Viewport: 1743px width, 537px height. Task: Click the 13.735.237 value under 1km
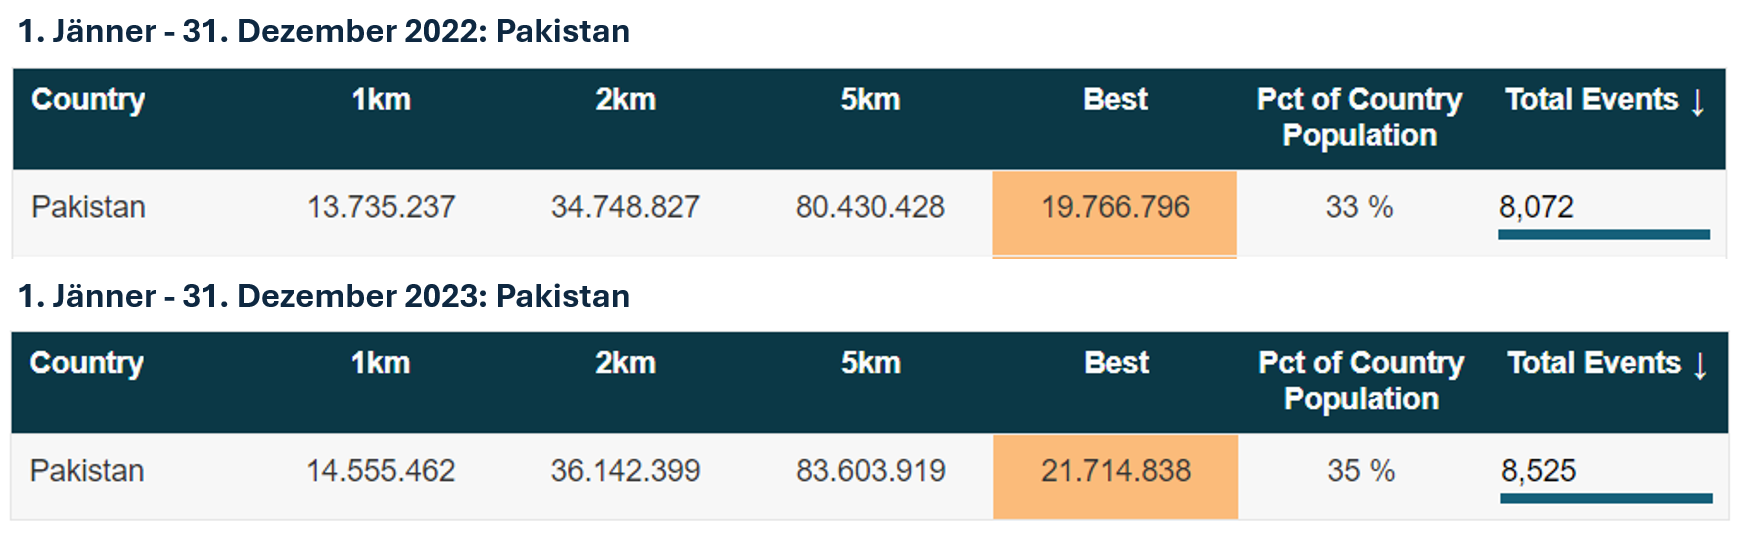click(381, 207)
